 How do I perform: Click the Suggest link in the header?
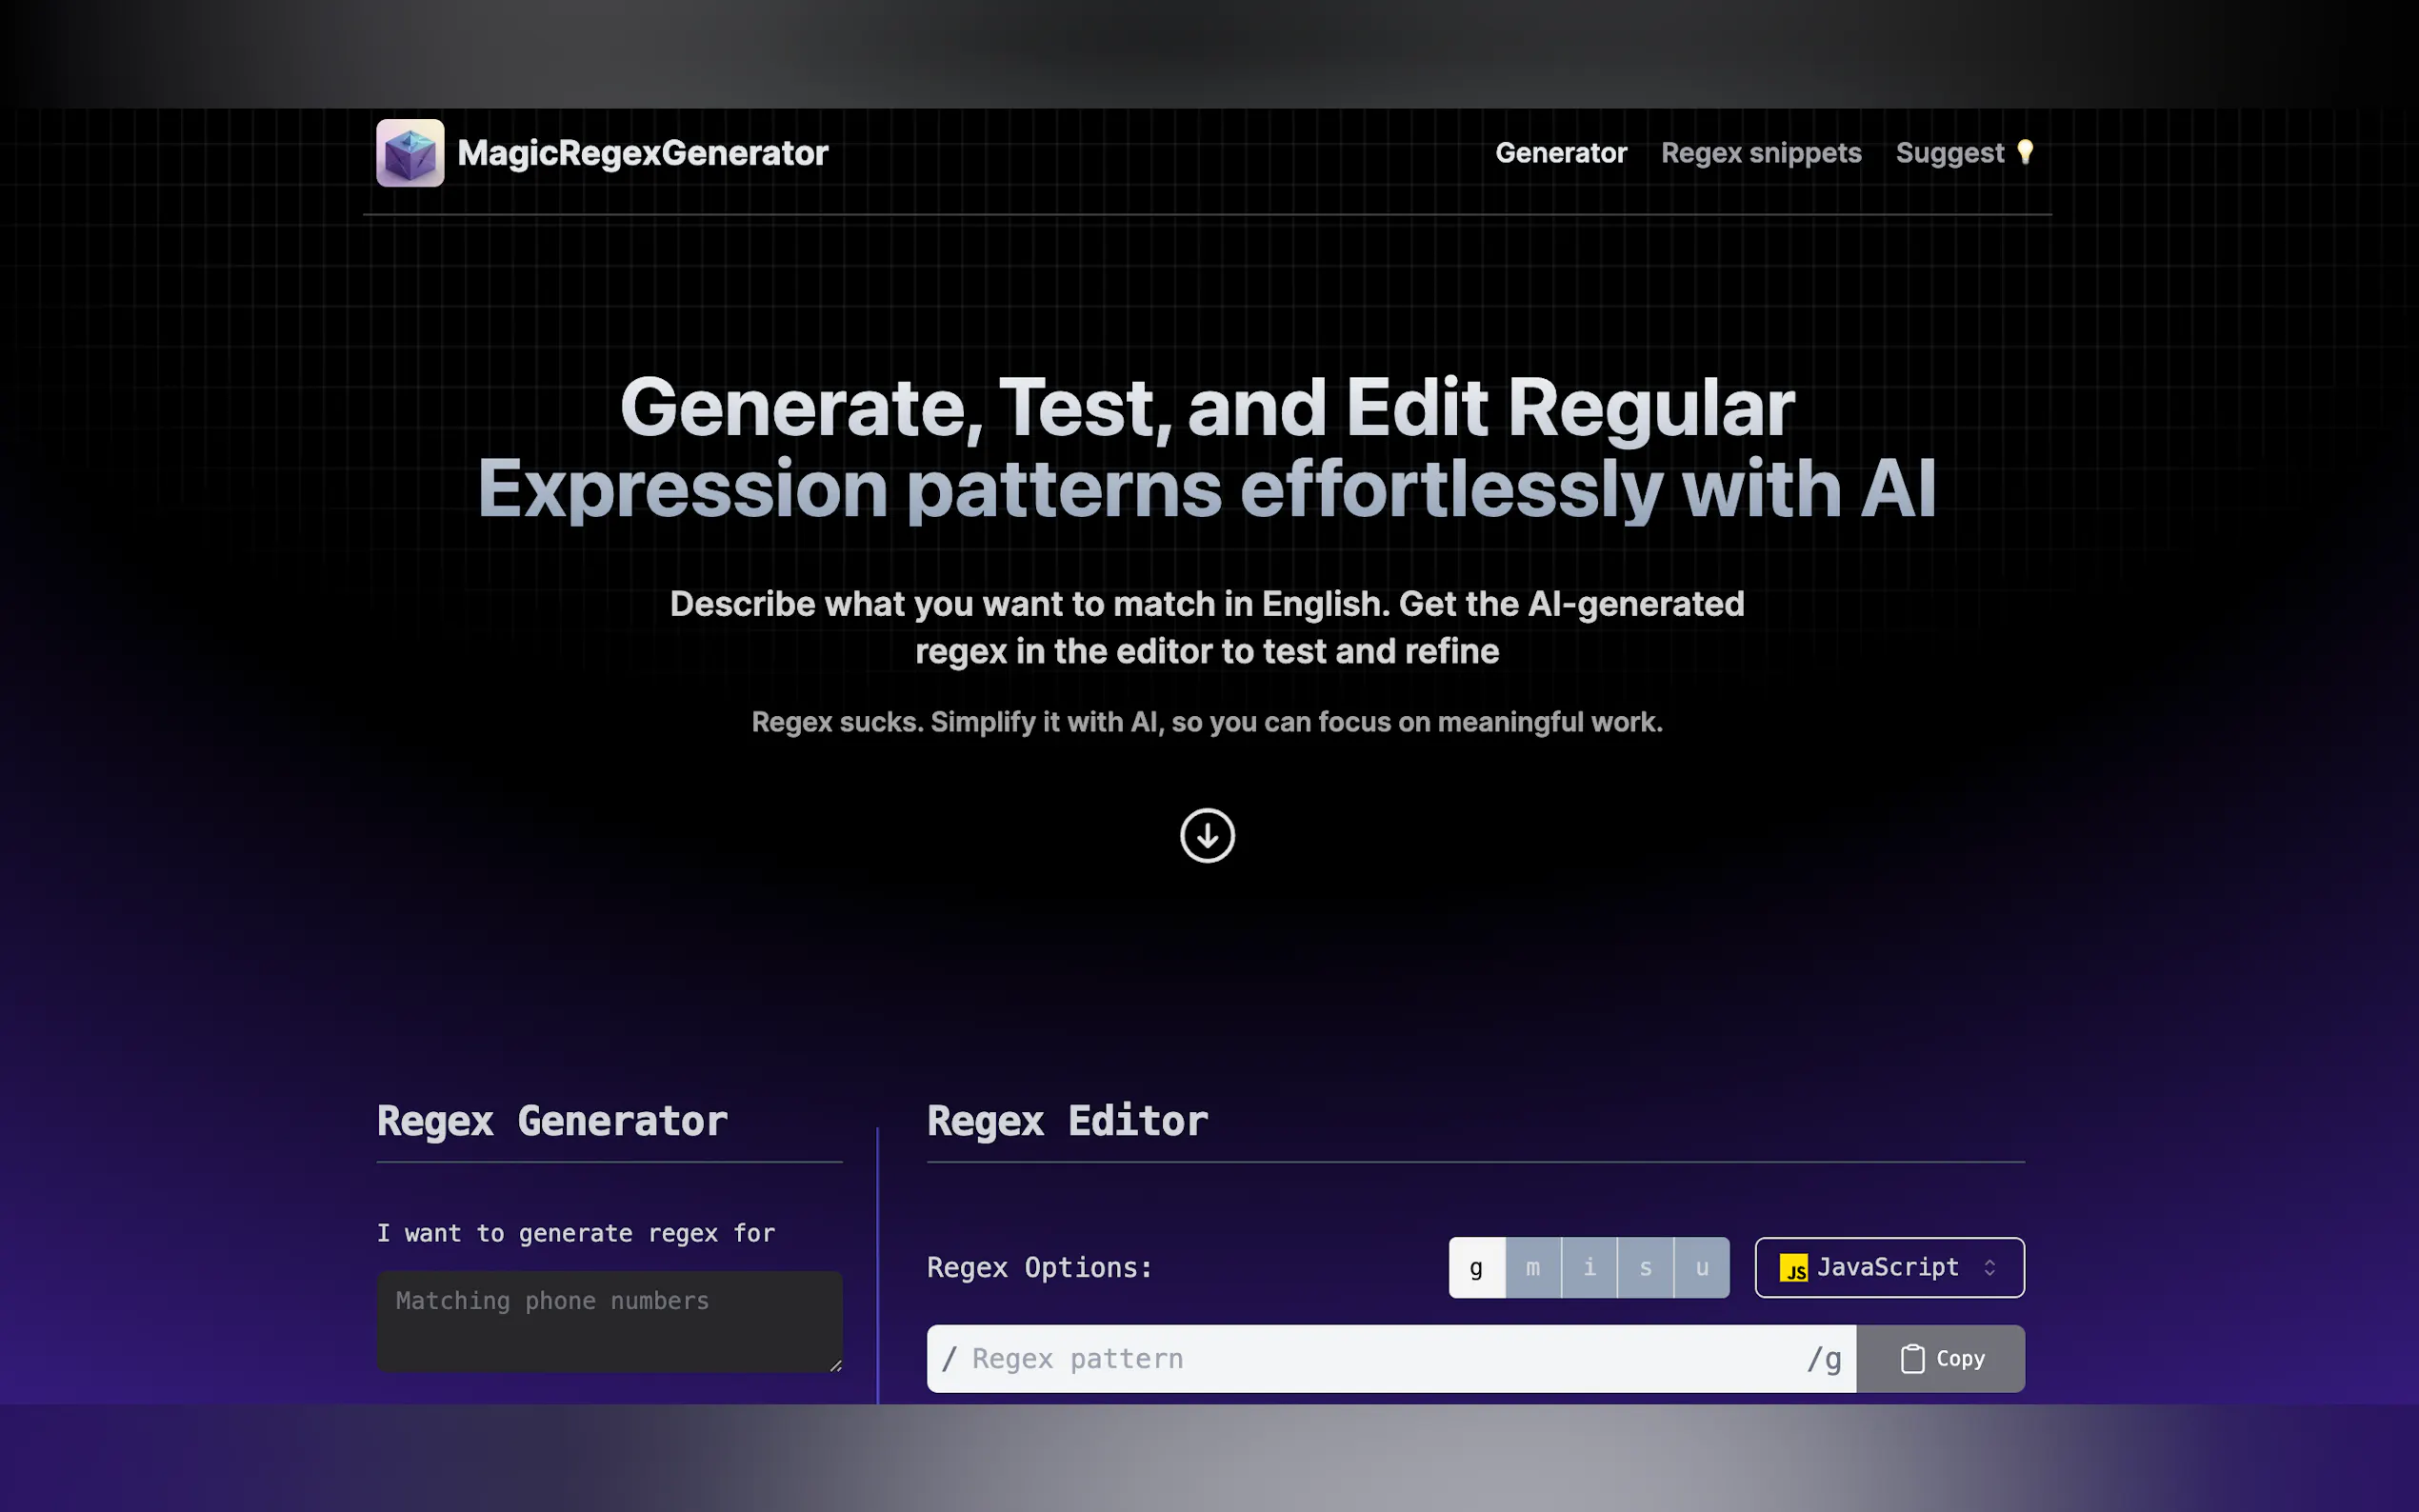coord(1949,153)
